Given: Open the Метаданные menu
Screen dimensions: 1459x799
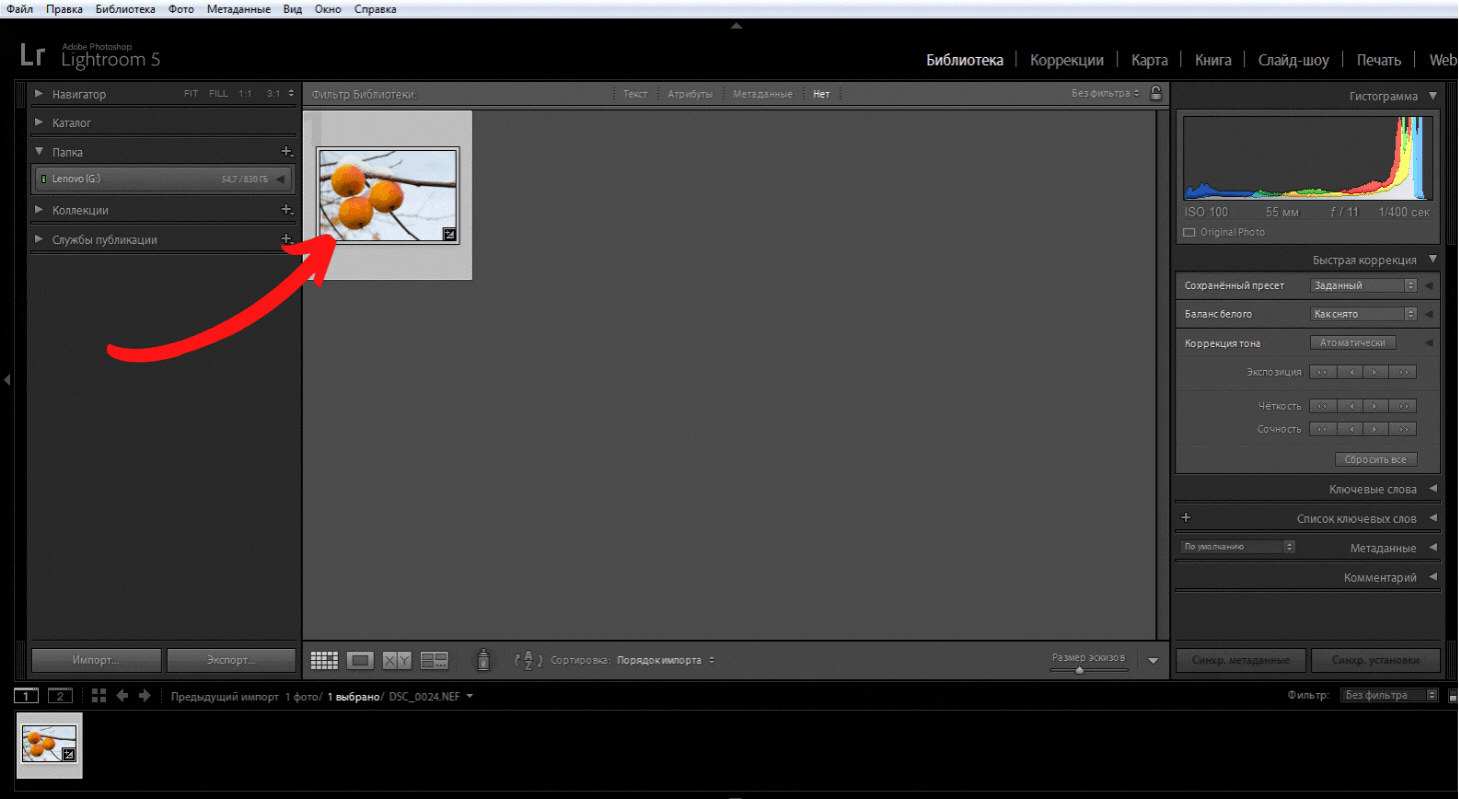Looking at the screenshot, I should (x=238, y=9).
